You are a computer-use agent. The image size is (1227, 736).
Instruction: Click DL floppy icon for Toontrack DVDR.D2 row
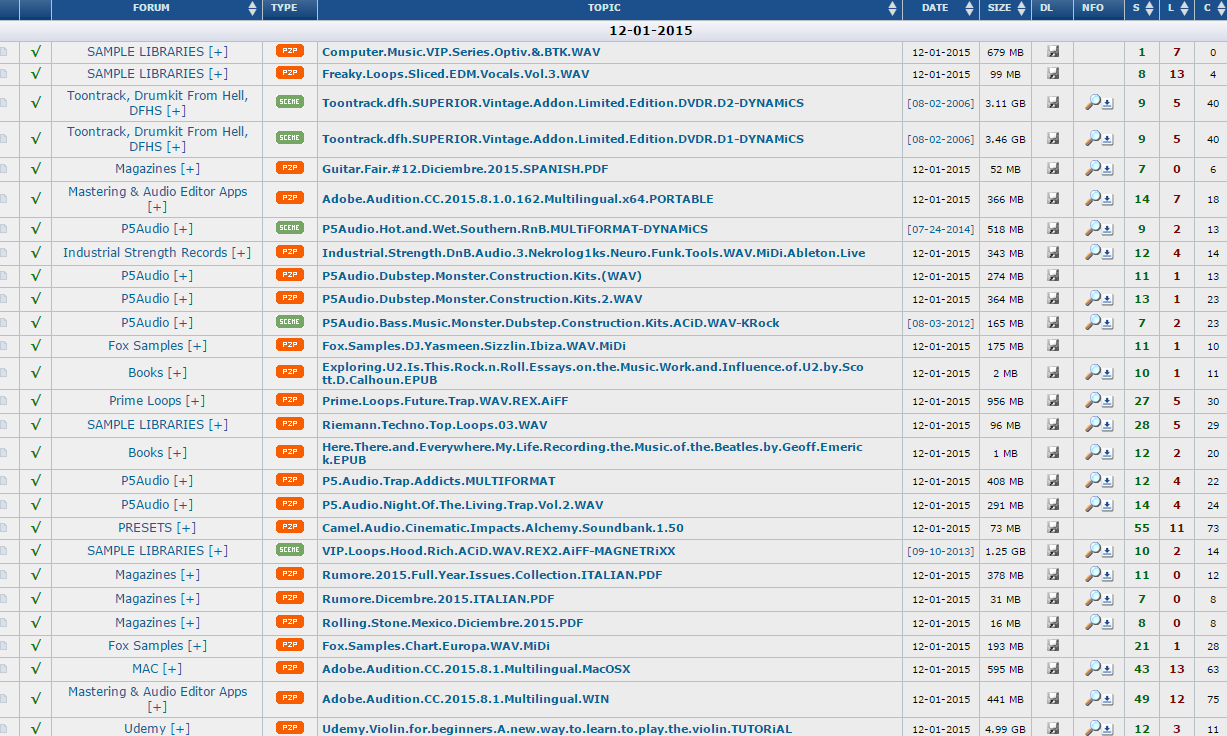pos(1053,103)
